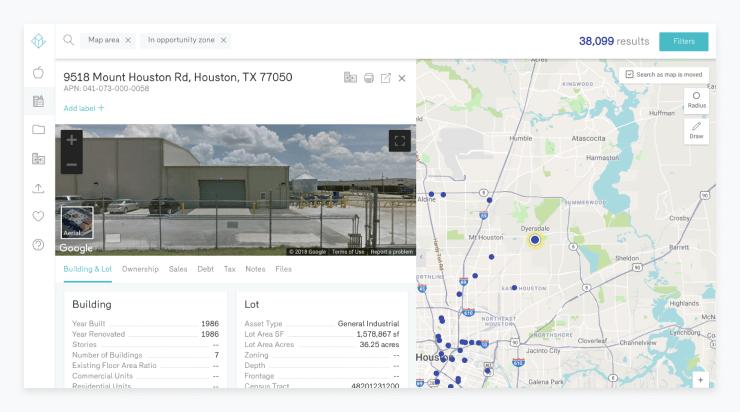The height and width of the screenshot is (412, 740).
Task: Expand street view to fullscreen
Action: 400,141
